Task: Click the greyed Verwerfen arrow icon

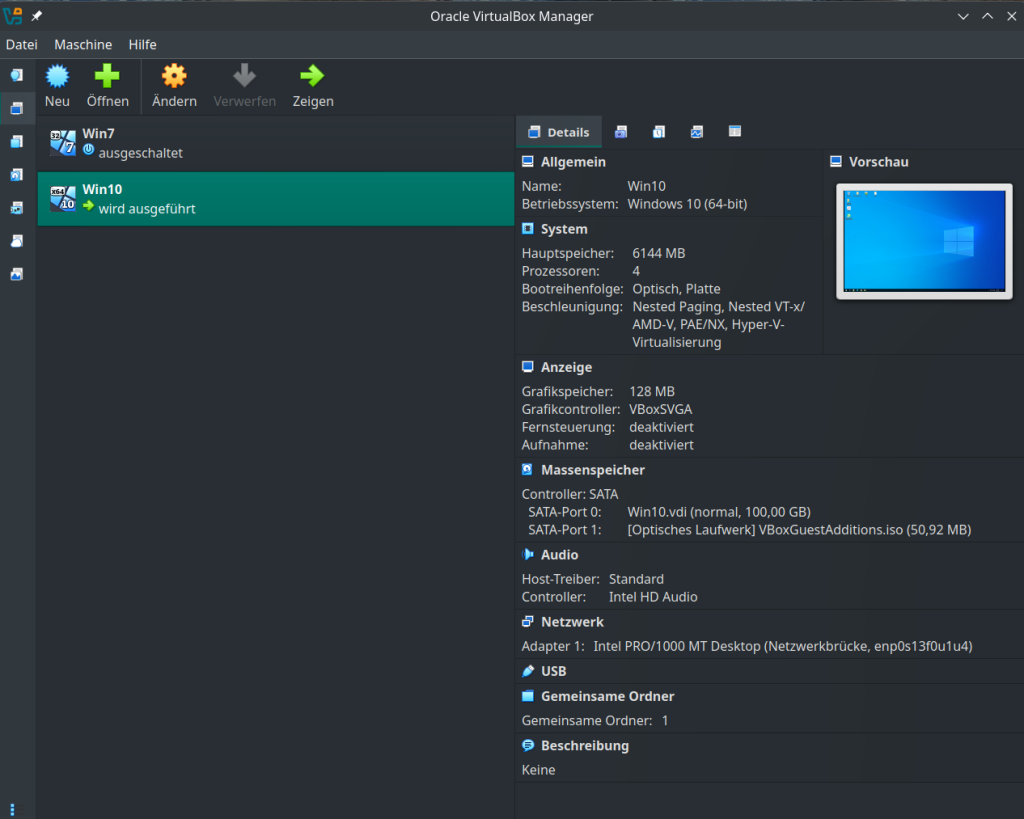Action: point(244,76)
